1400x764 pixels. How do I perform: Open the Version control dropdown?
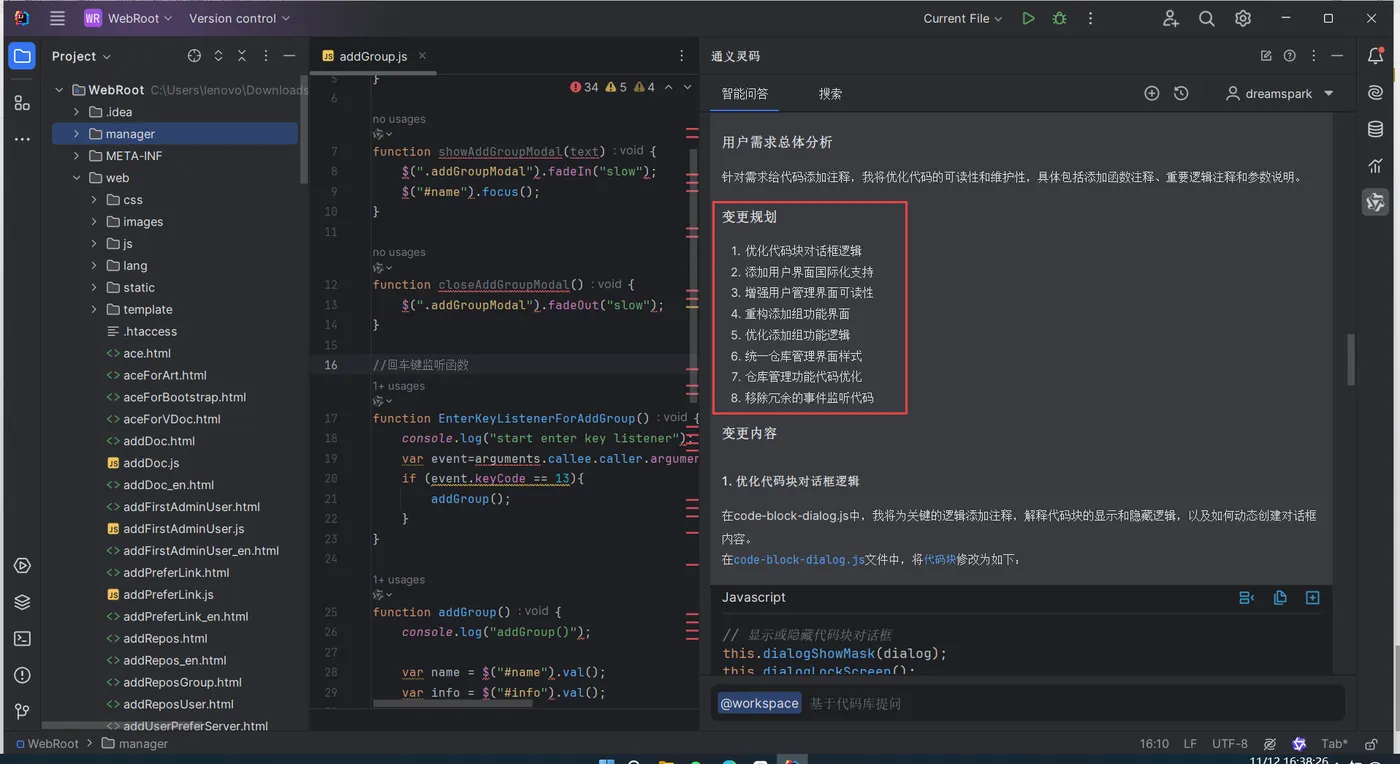pos(239,18)
